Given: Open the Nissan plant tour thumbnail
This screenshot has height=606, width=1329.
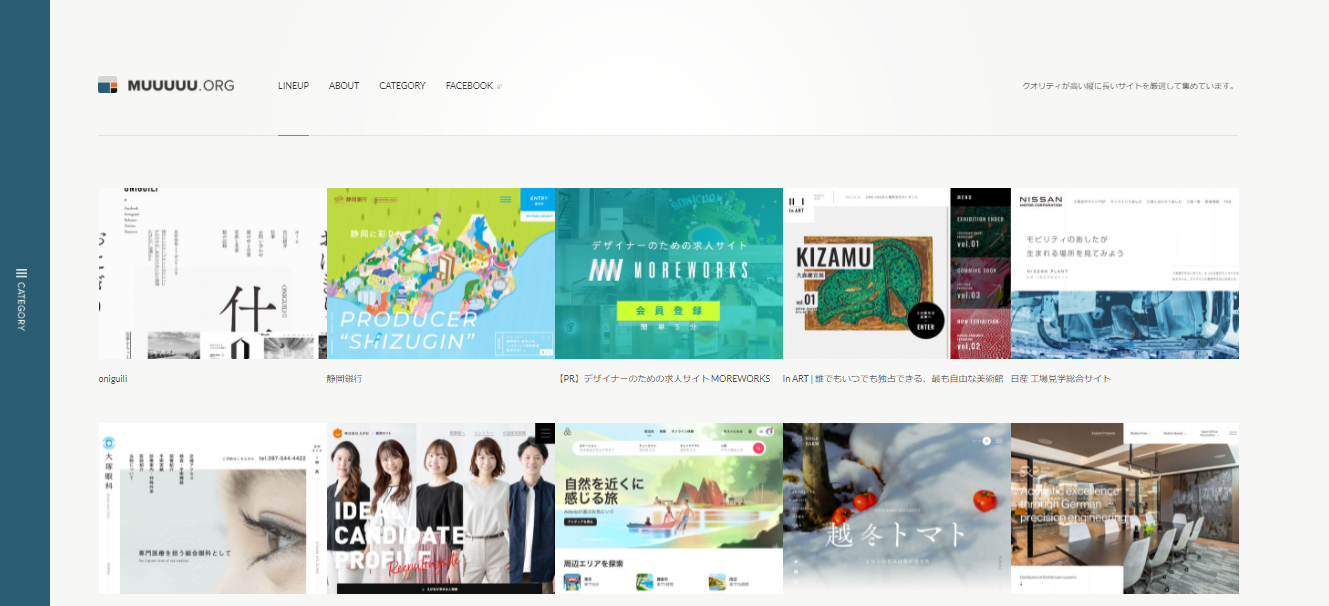Looking at the screenshot, I should coord(1124,273).
